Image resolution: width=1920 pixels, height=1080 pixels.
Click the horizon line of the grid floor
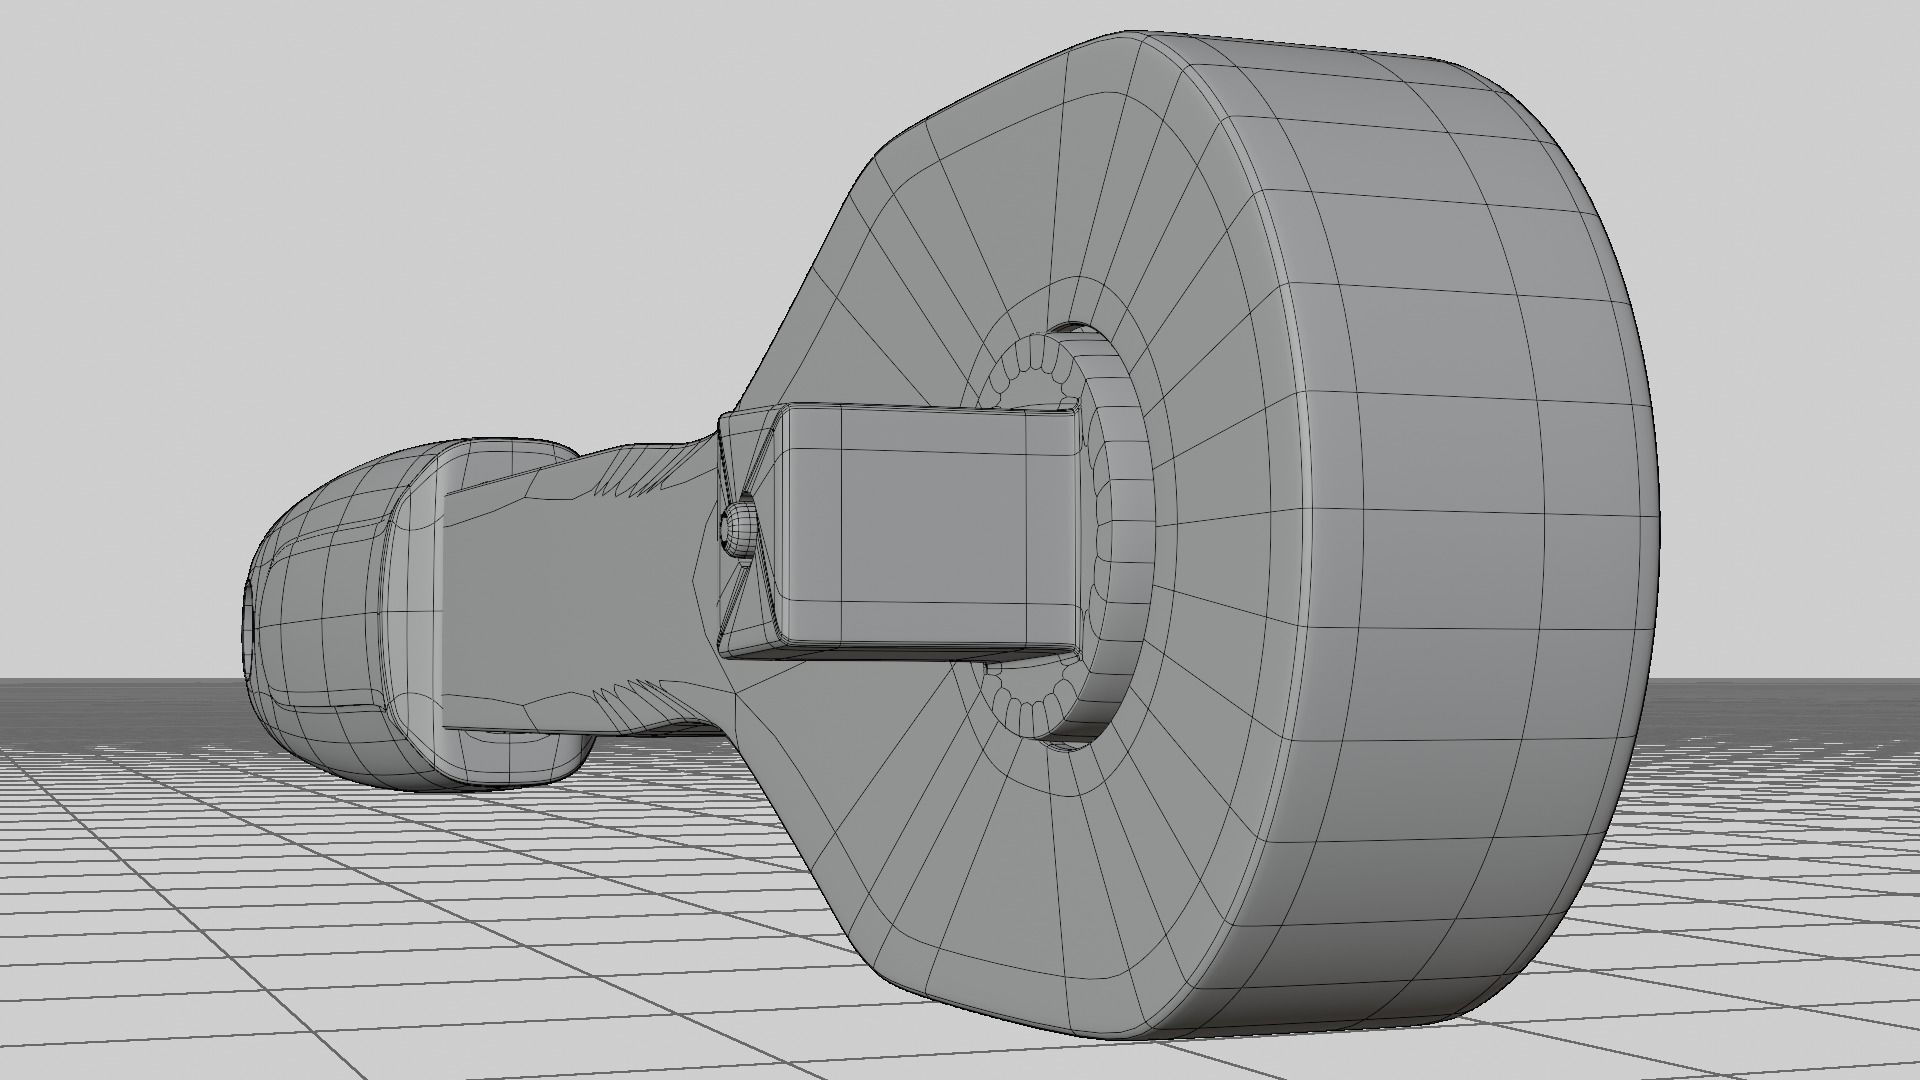point(120,679)
